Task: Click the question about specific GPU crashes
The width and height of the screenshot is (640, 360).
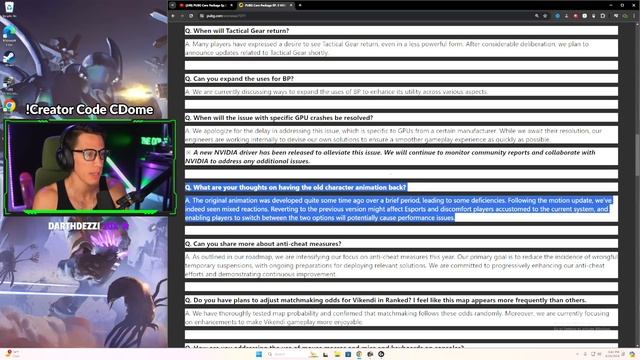Action: 279,118
